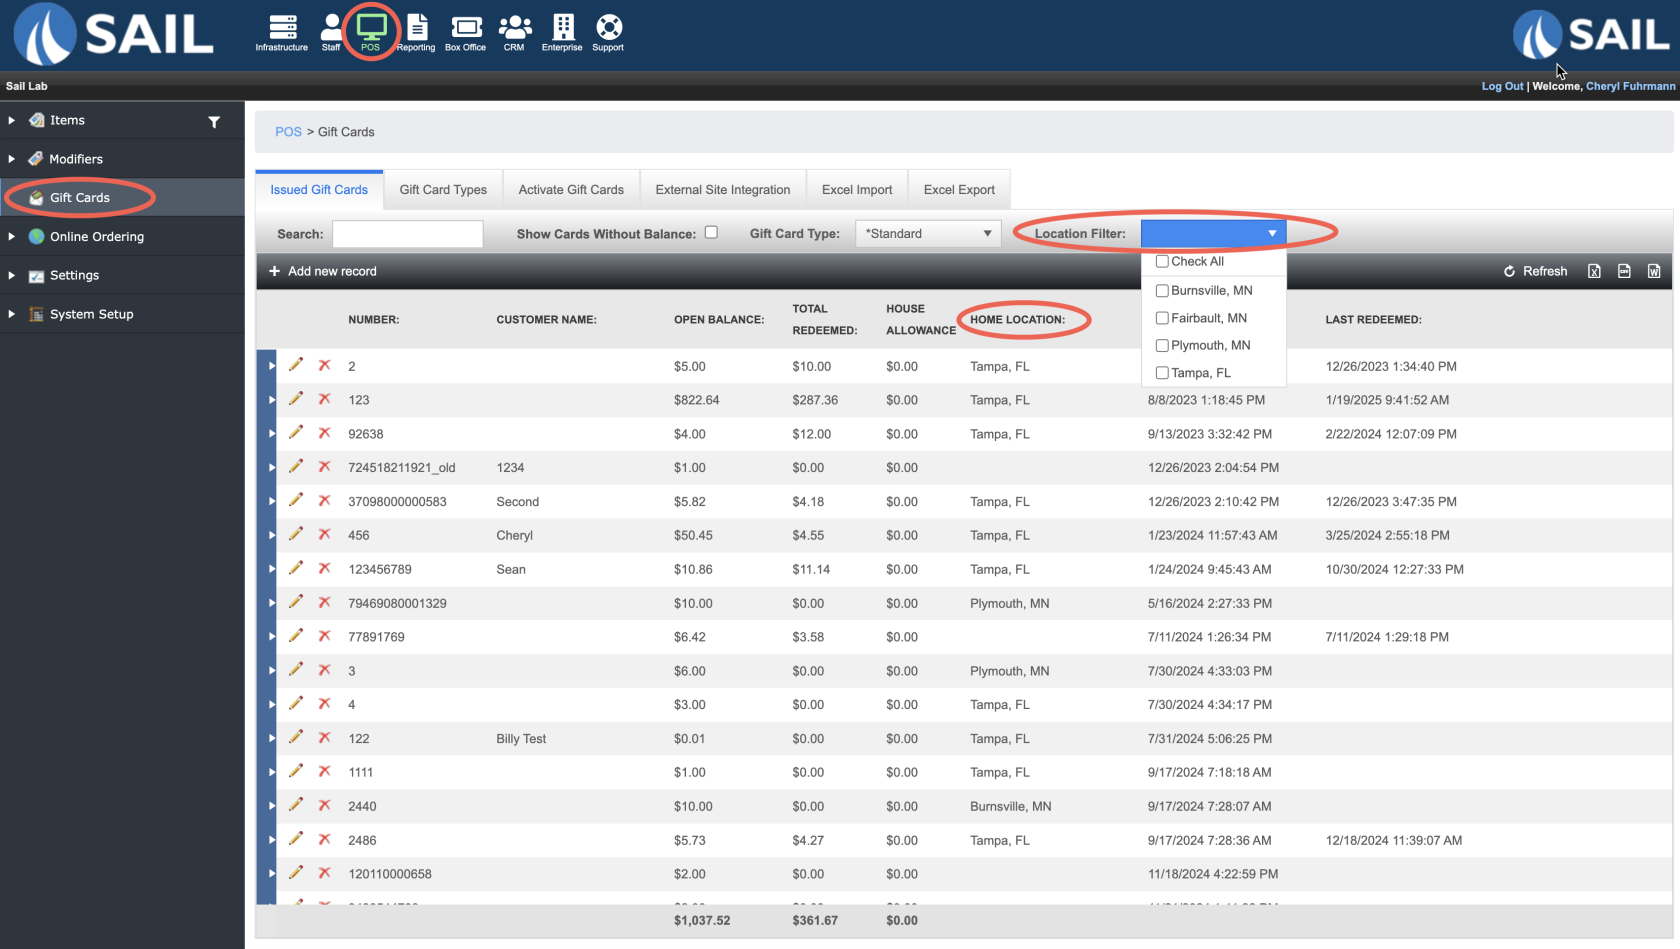The width and height of the screenshot is (1680, 949).
Task: Open the Location Filter dropdown arrow
Action: 1272,233
